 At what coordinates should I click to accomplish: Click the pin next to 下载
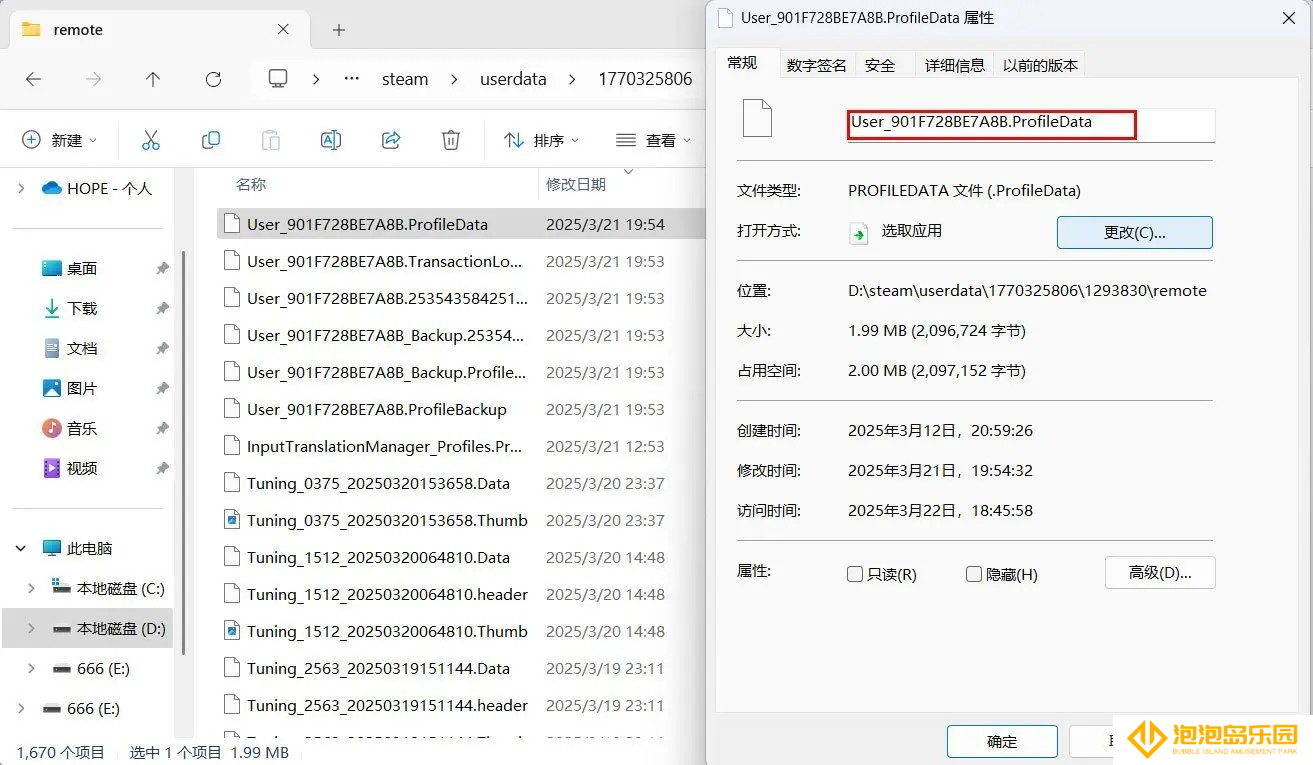(x=162, y=308)
